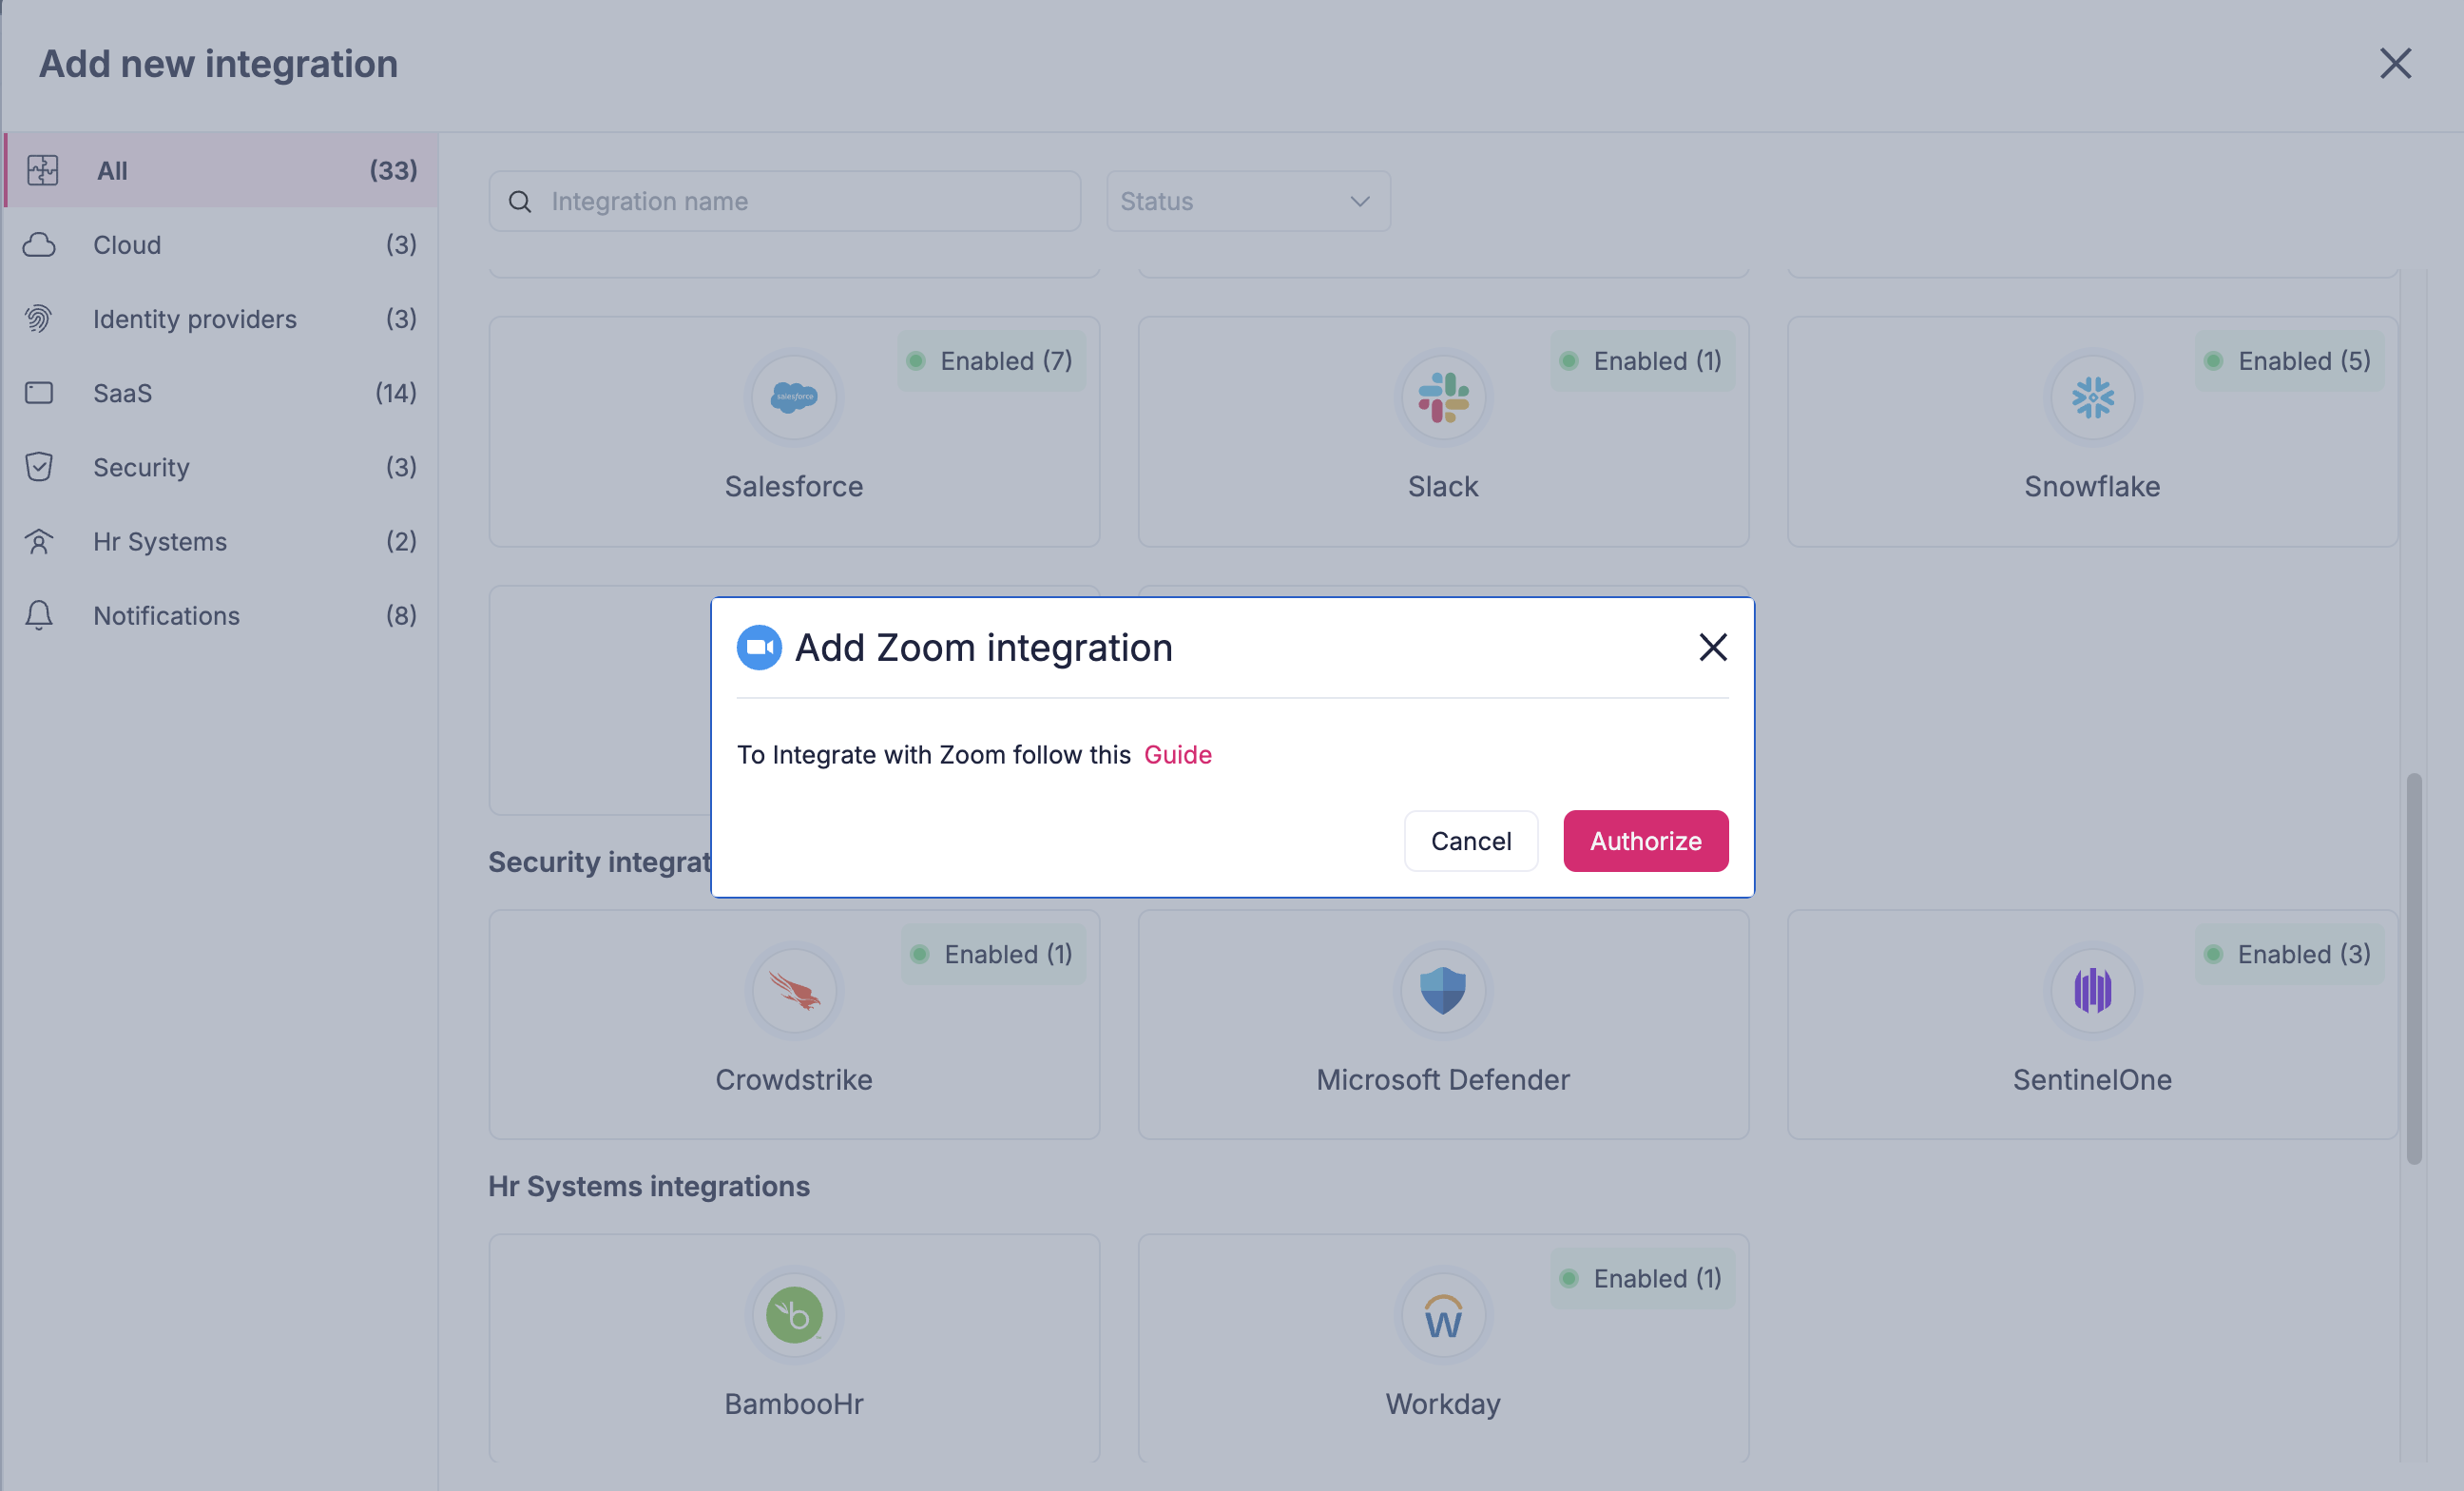Click the integrations list vertical scrollbar

point(2413,966)
